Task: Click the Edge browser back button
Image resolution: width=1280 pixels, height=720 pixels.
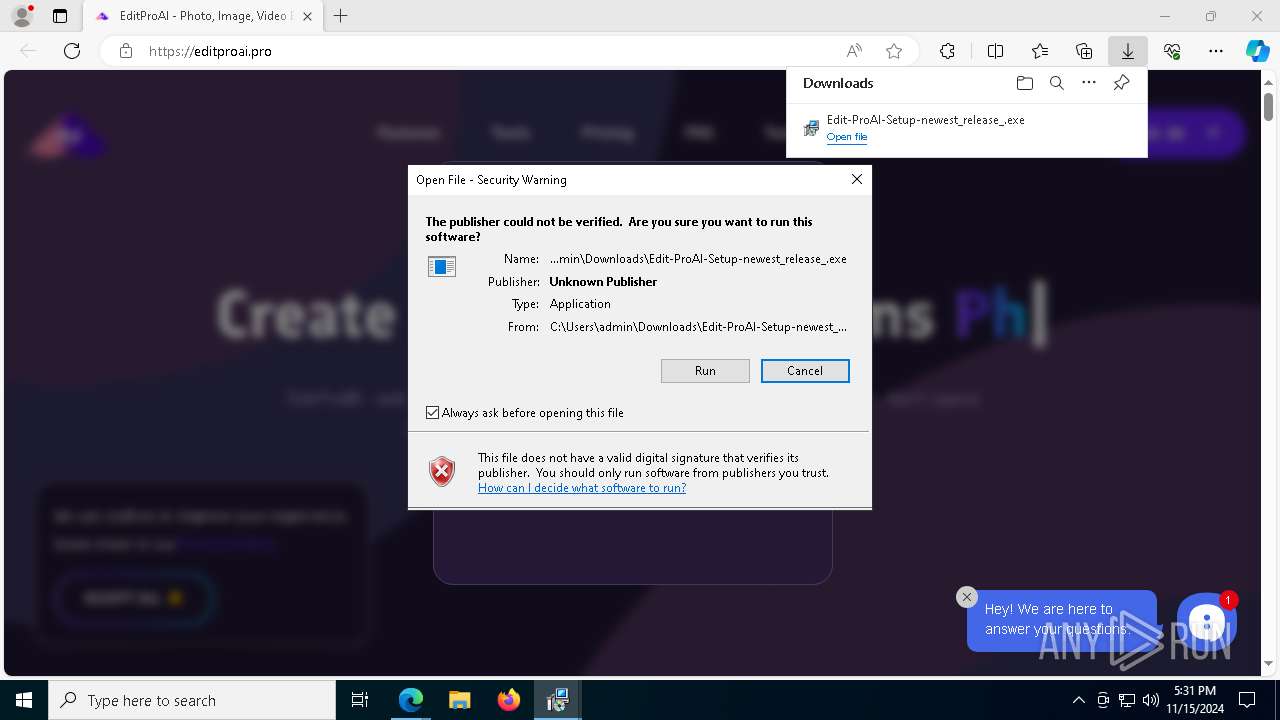Action: pos(28,51)
